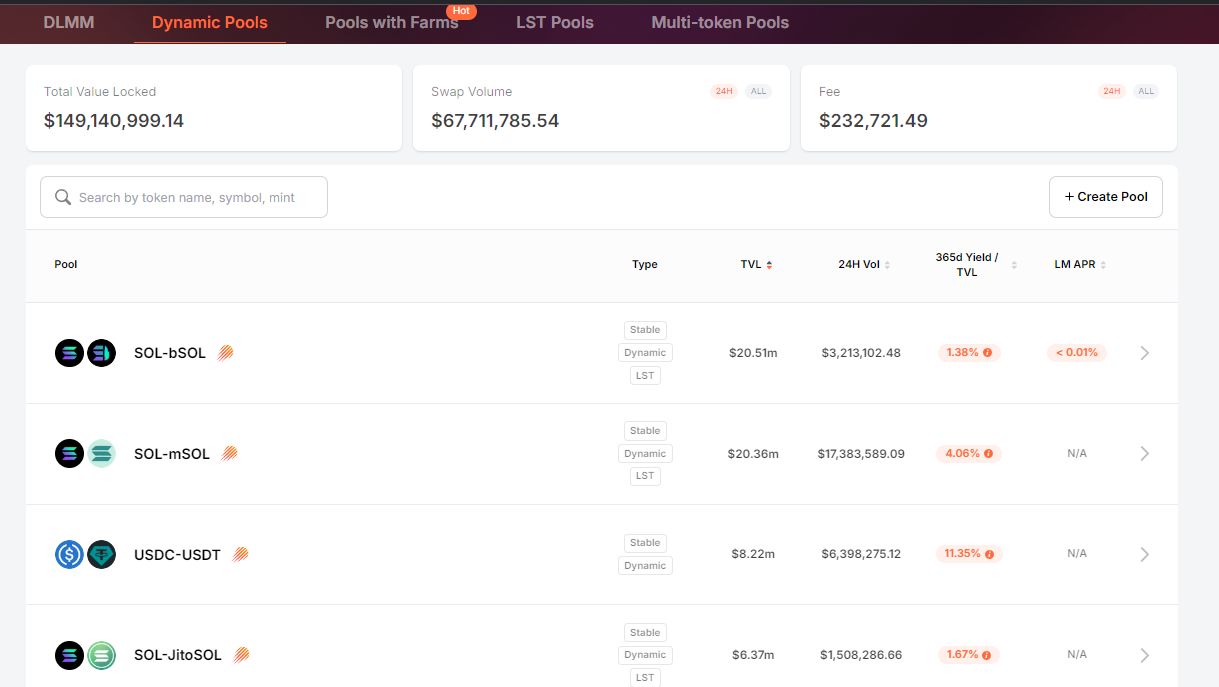
Task: Click the search magnifier icon
Action: [63, 198]
